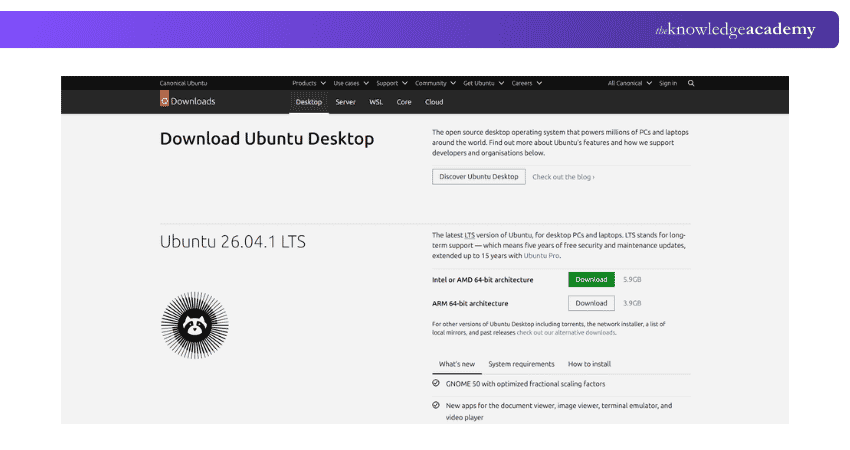Click the Ubuntu logo beside Downloads
This screenshot has height=450, width=850.
click(x=164, y=99)
